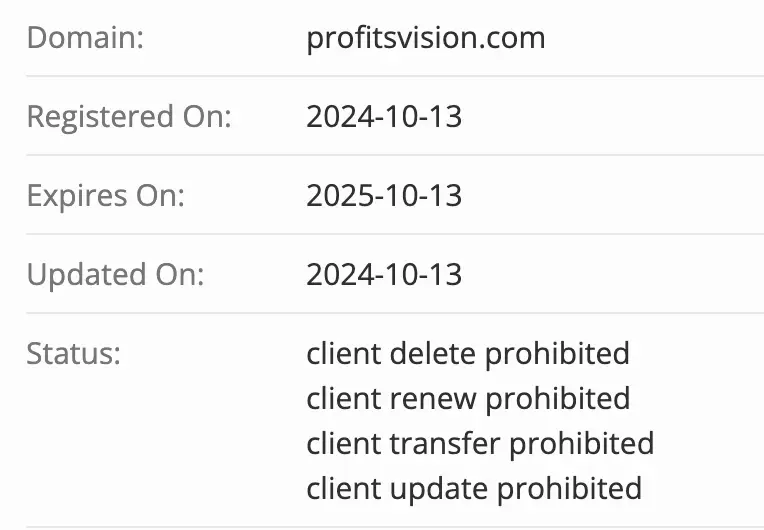Select the client delete prohibited status
This screenshot has height=530, width=764.
[467, 354]
